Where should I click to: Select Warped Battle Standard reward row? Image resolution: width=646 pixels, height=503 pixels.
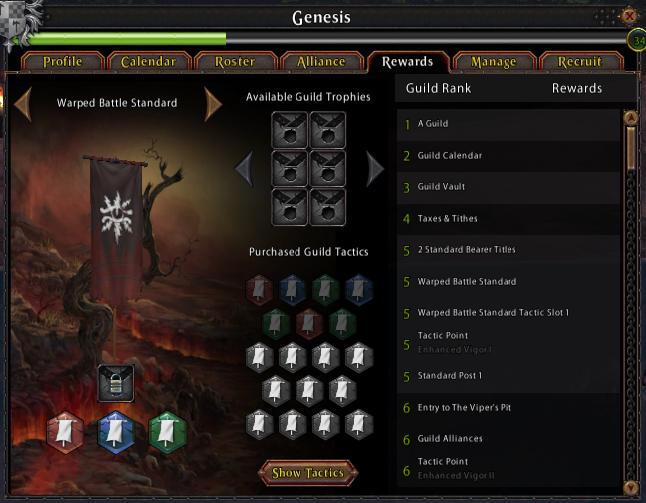508,281
